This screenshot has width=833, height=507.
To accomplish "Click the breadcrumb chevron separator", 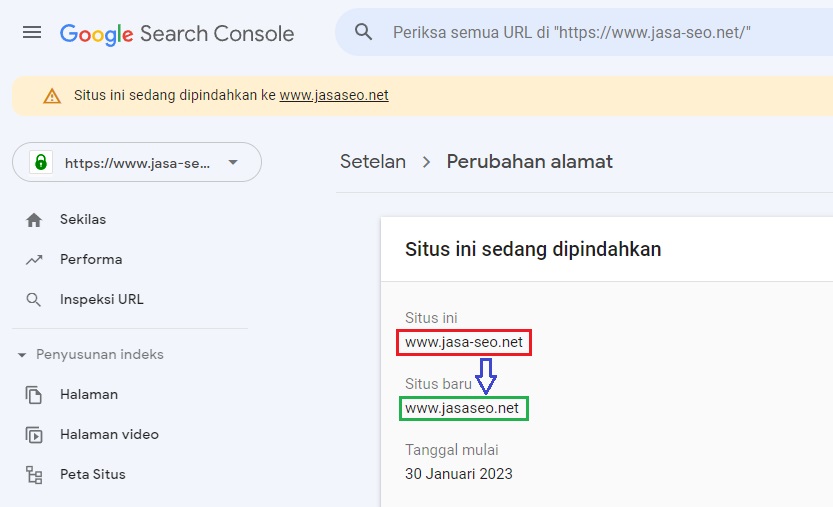I will click(x=426, y=162).
